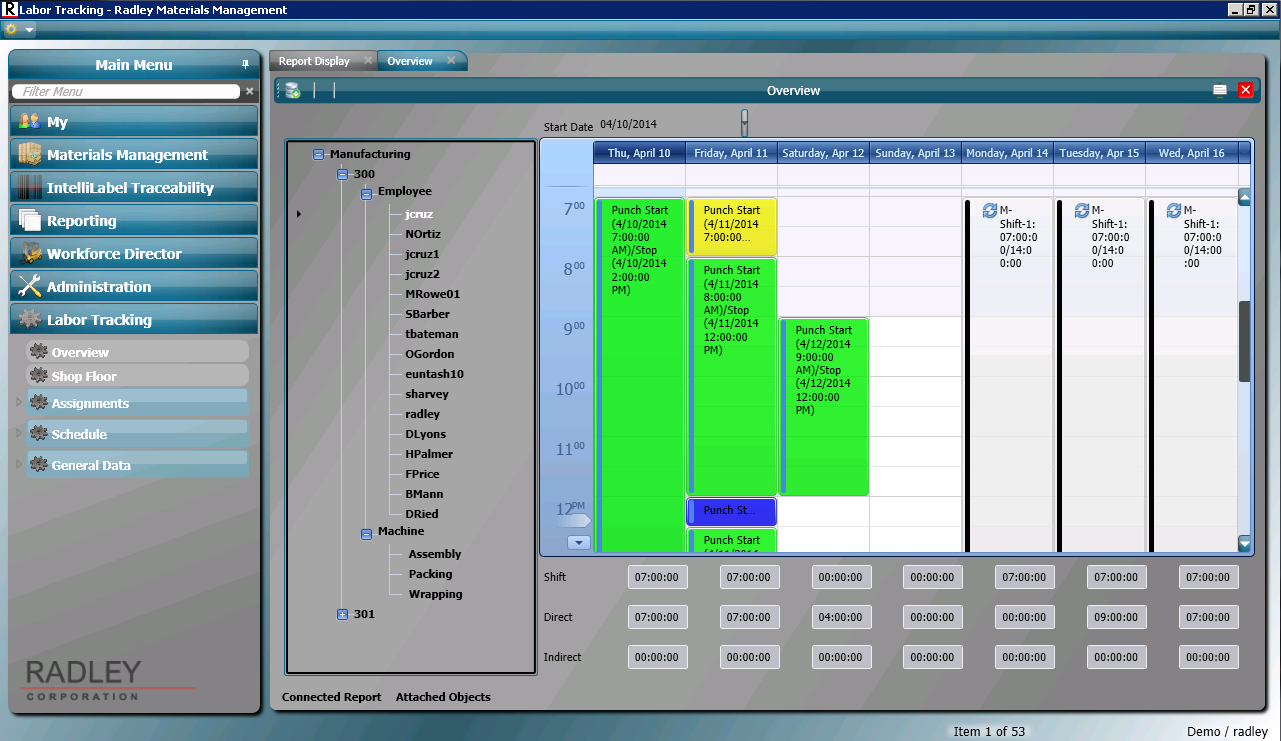Click the panel layout icon beside red close button

(1220, 91)
